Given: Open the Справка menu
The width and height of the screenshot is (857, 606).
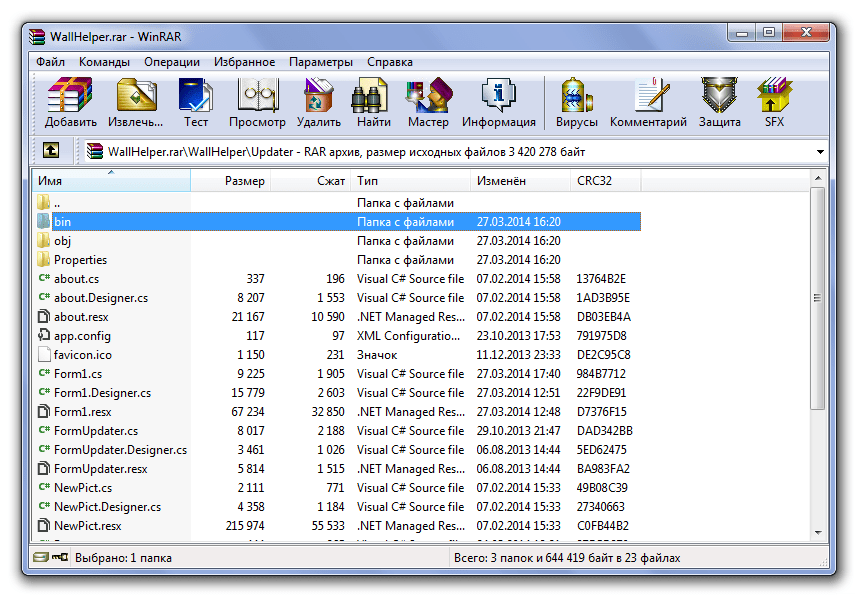Looking at the screenshot, I should point(390,62).
